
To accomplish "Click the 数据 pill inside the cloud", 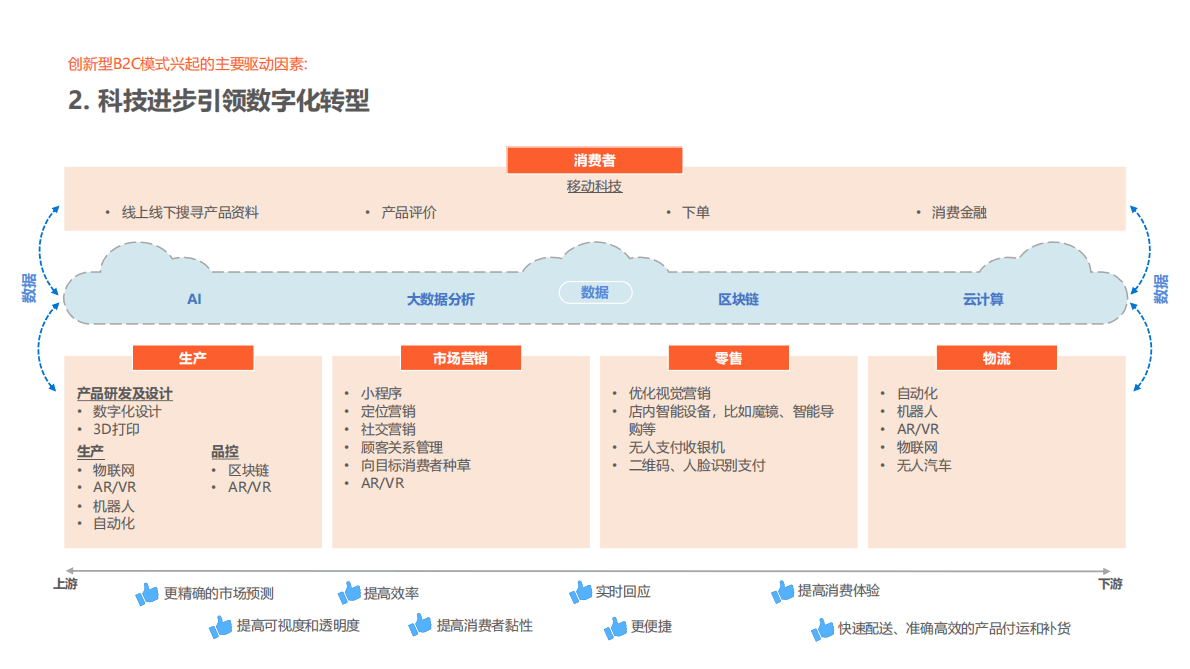I will 595,292.
